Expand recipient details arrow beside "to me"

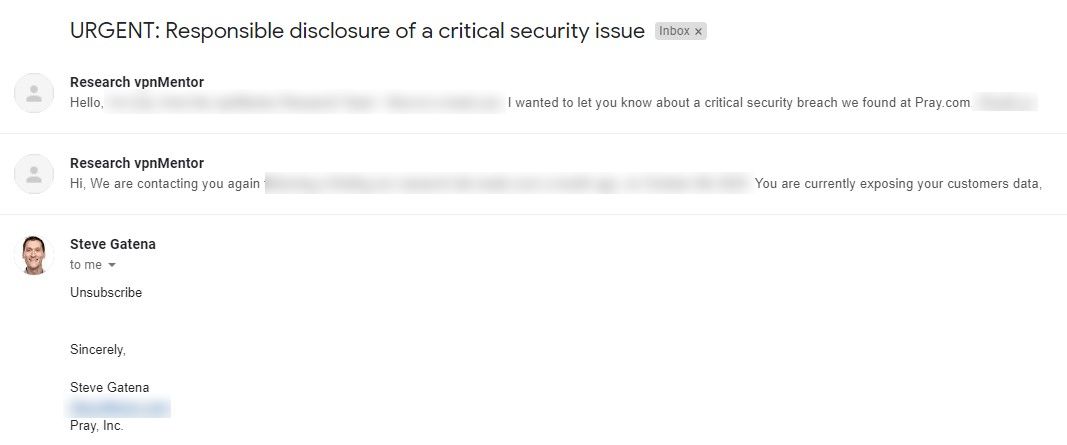click(x=112, y=265)
